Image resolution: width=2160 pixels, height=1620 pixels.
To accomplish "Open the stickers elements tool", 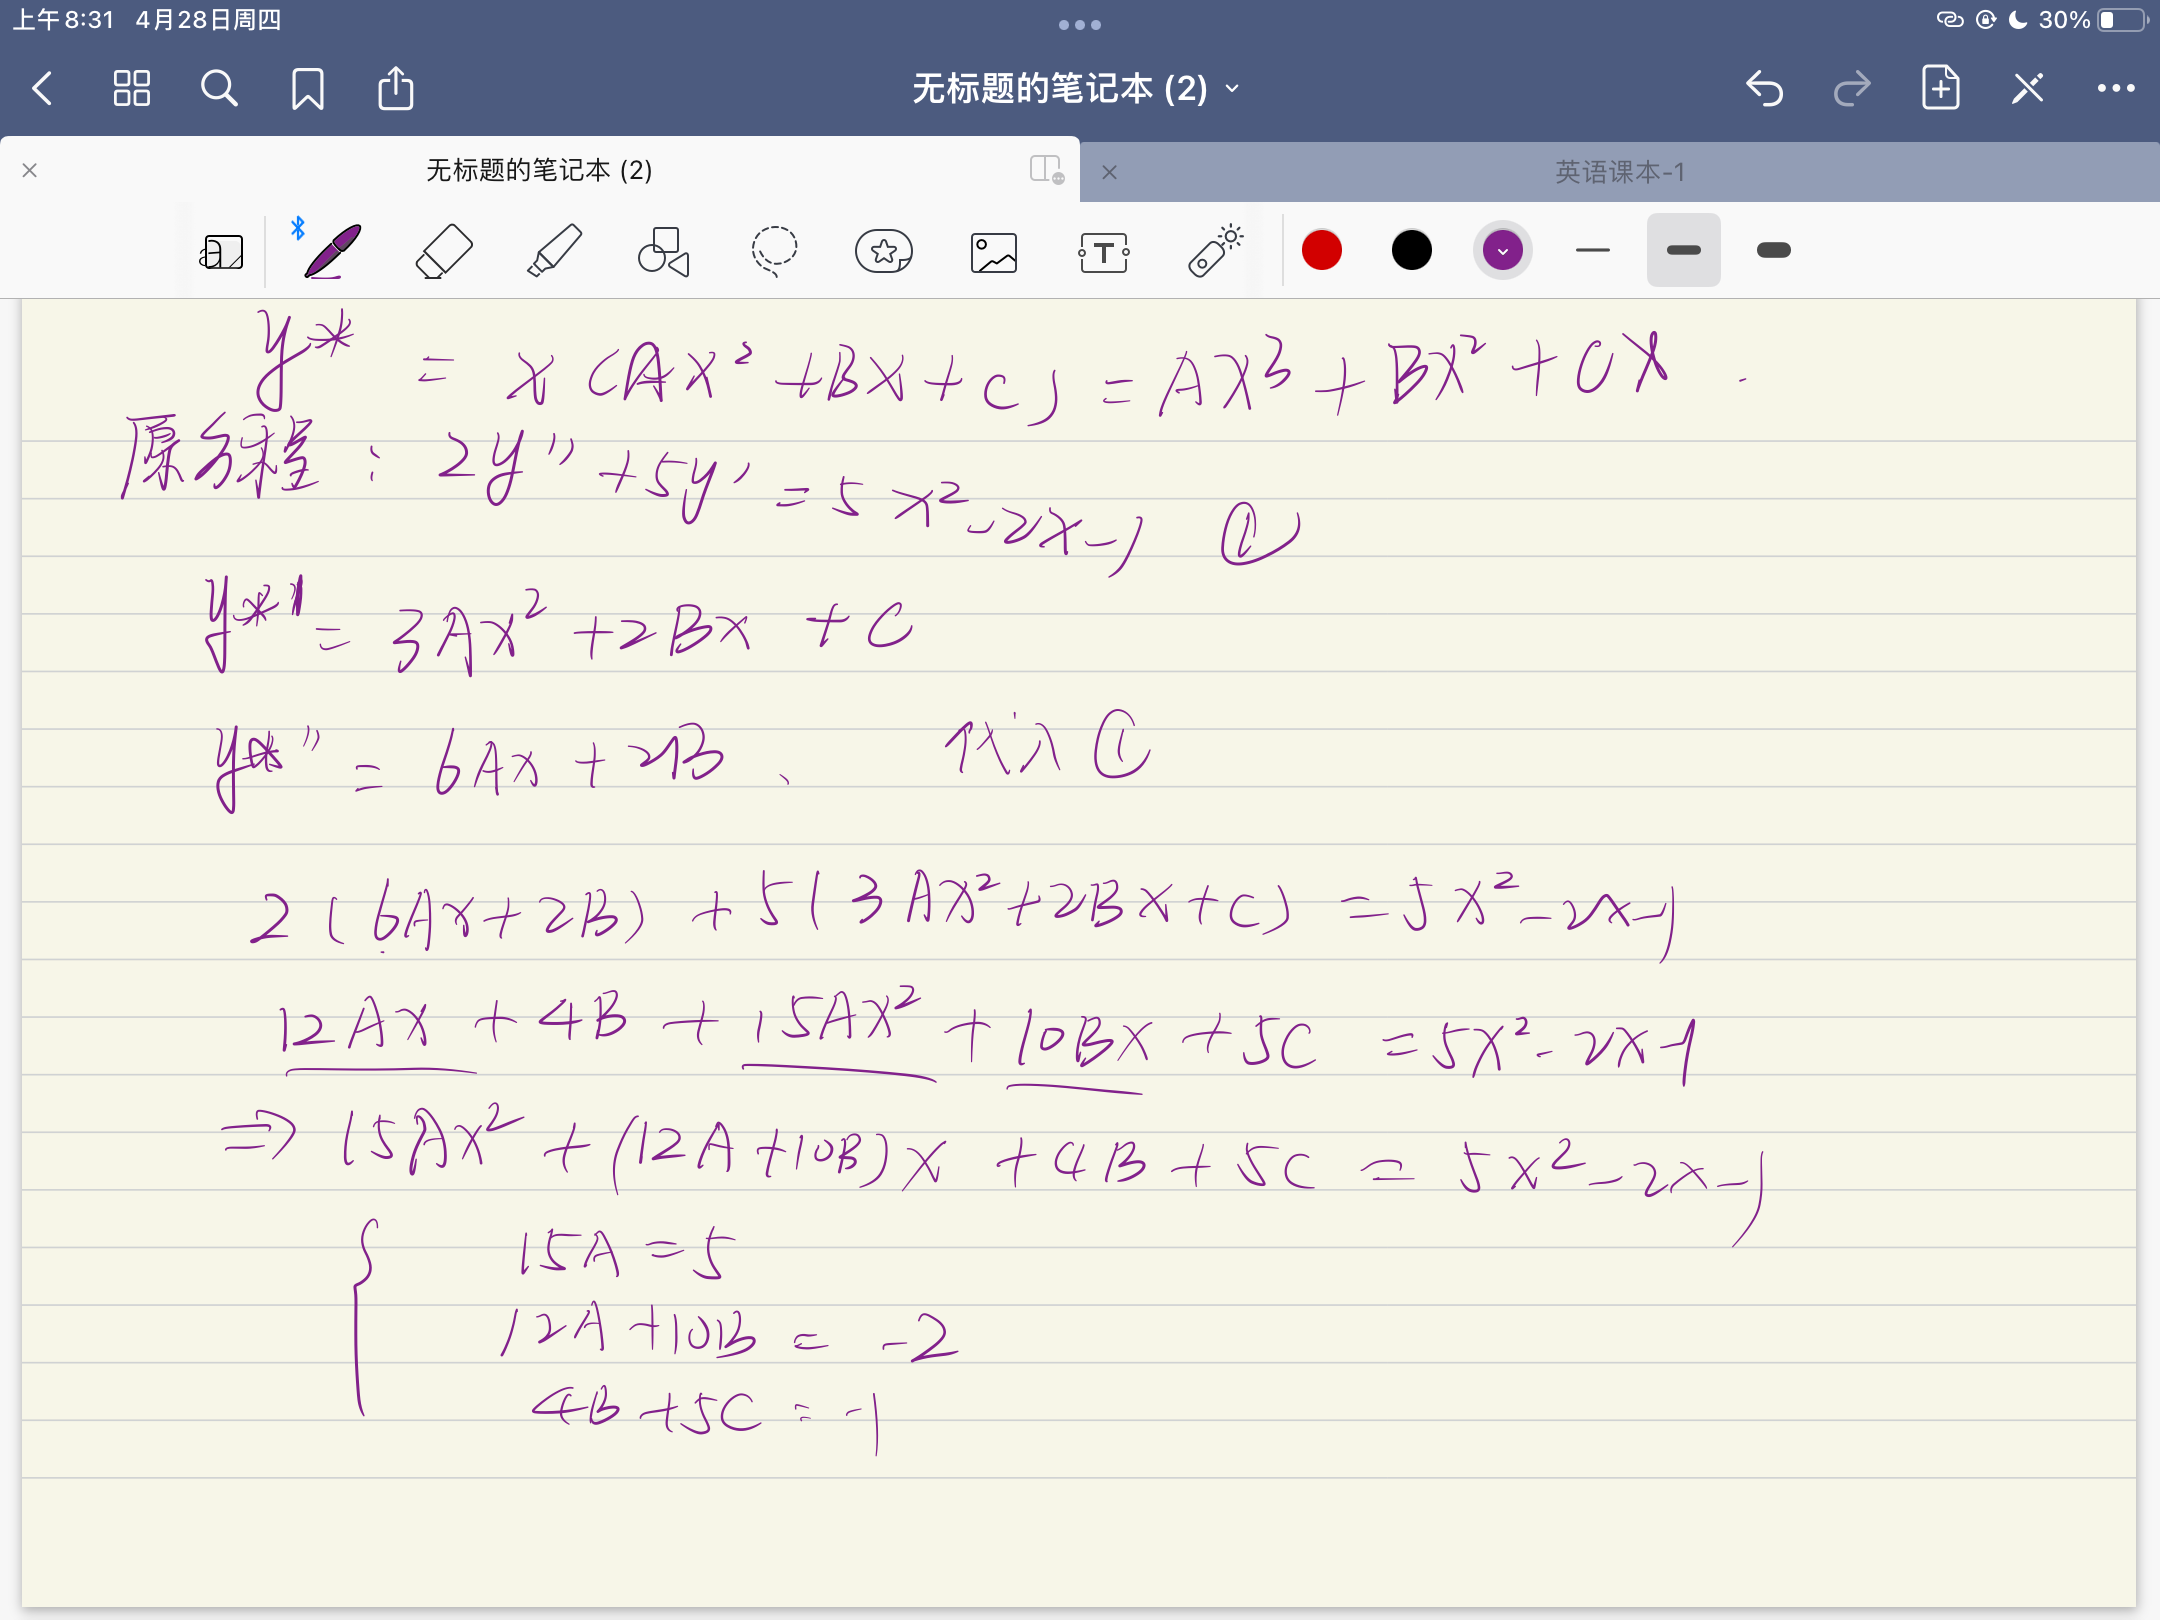I will pyautogui.click(x=884, y=251).
